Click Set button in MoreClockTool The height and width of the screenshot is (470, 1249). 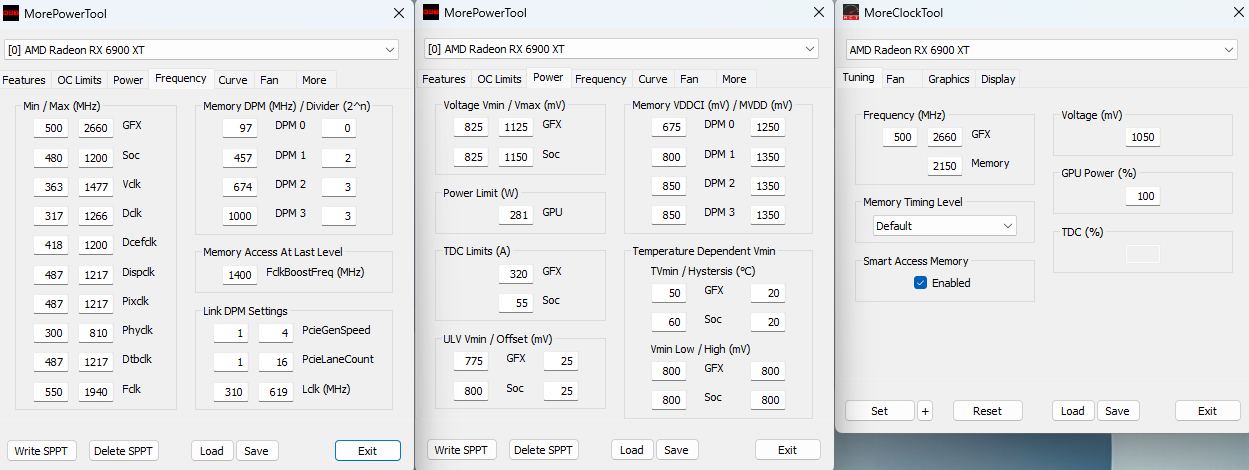[x=879, y=411]
